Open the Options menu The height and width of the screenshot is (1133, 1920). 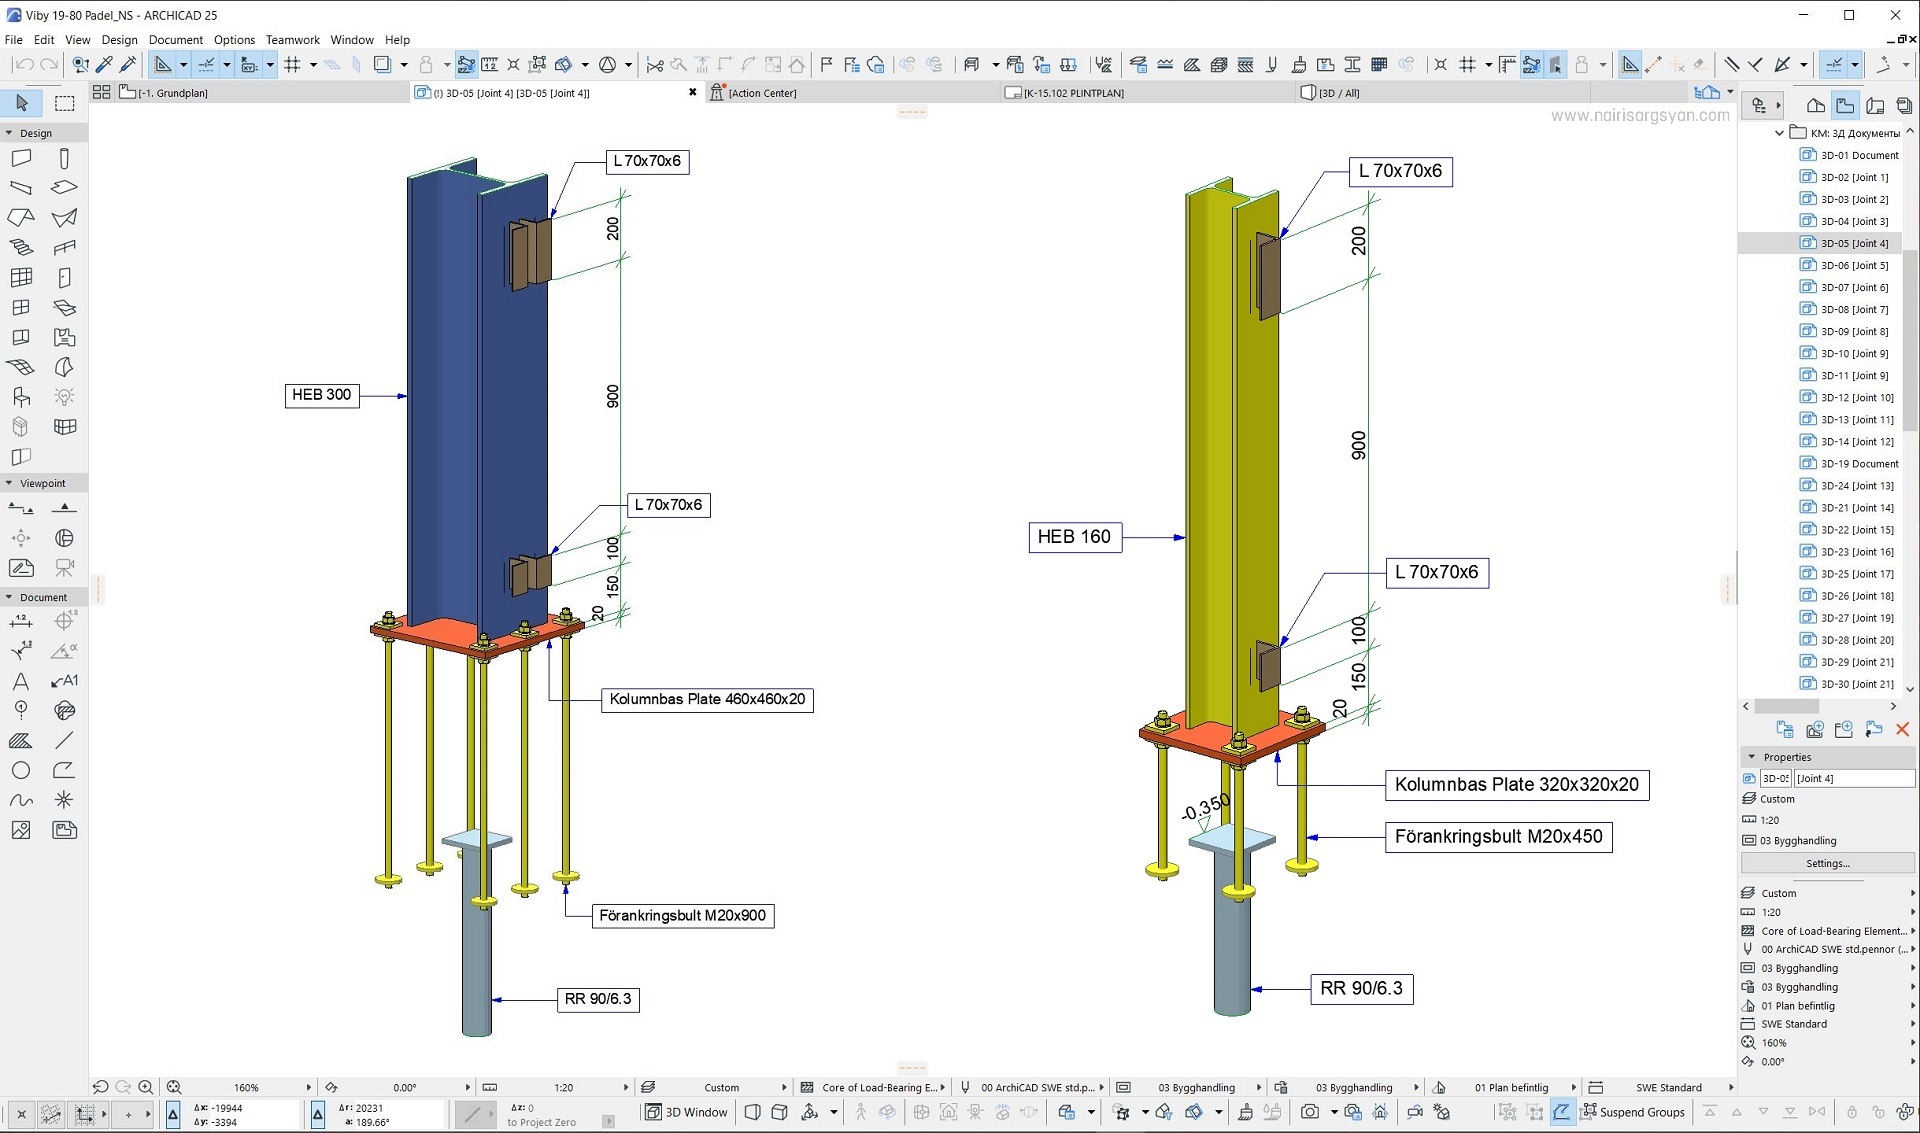click(x=234, y=40)
